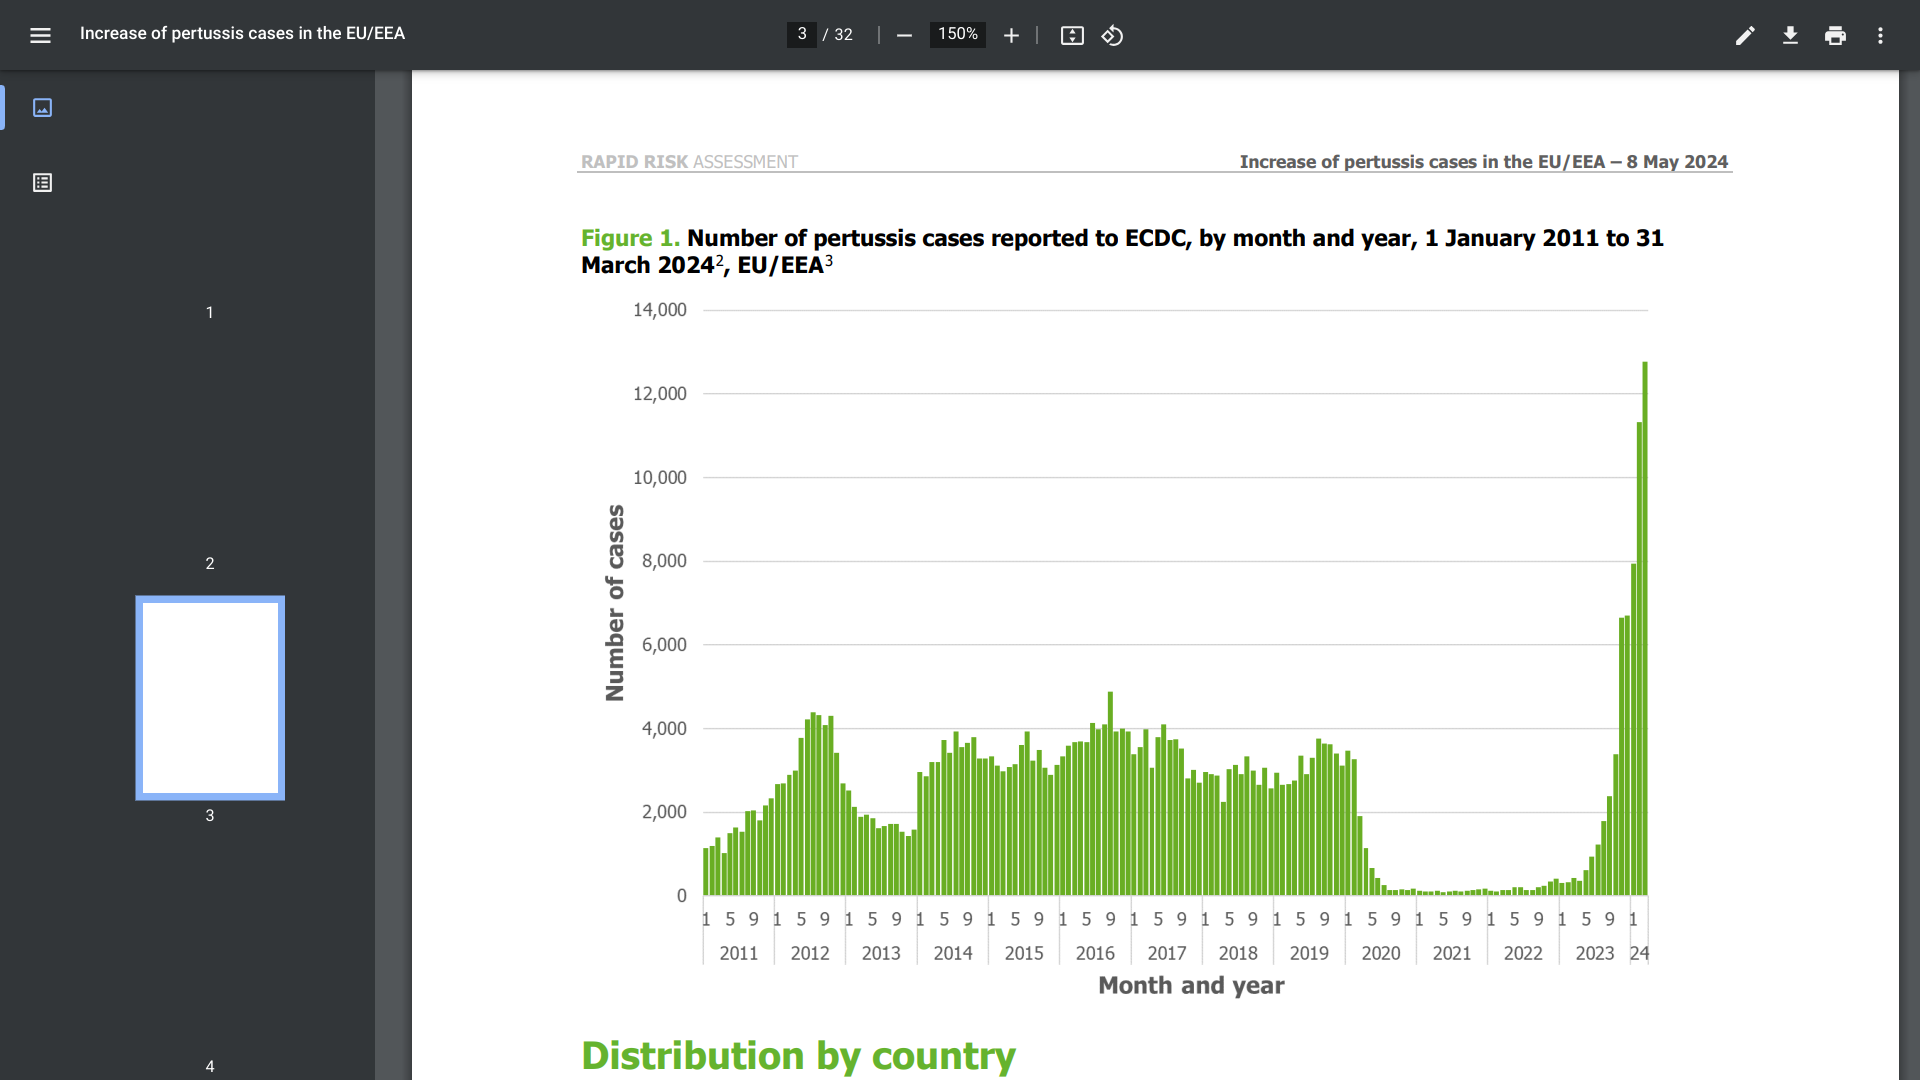
Task: Download the PDF file
Action: 1790,35
